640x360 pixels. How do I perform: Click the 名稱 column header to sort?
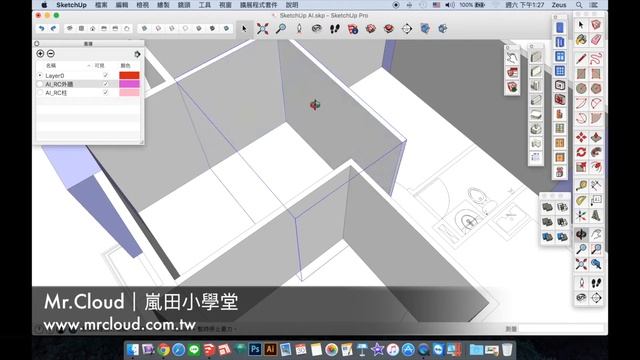51,65
